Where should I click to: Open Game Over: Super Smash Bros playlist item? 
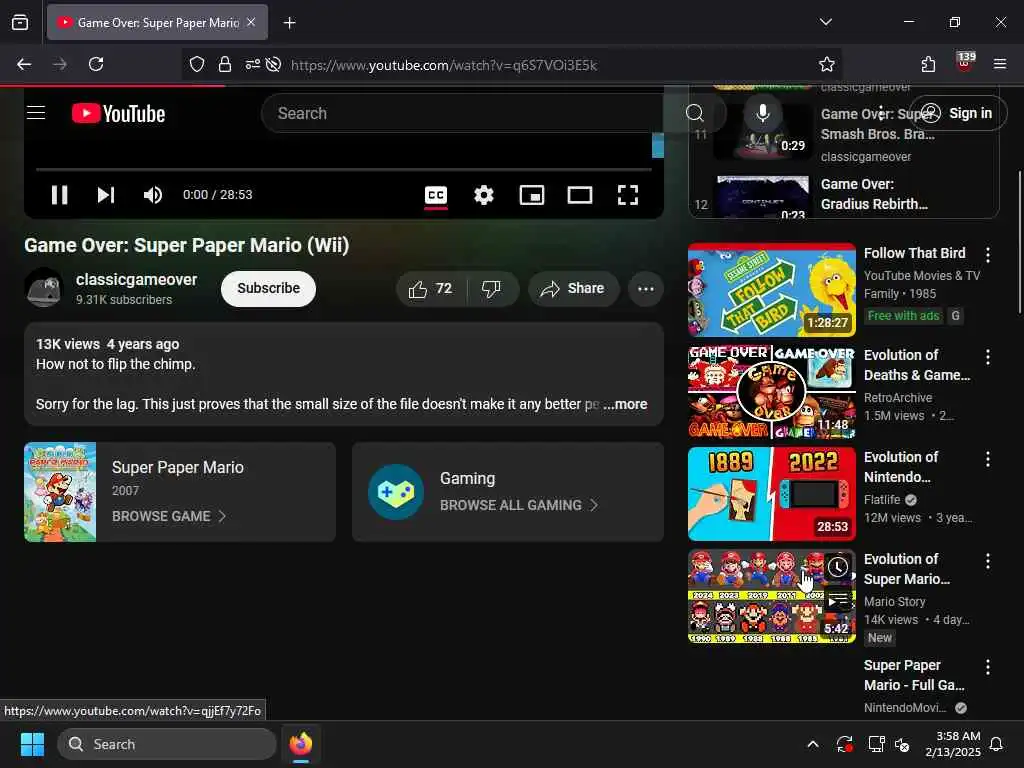(844, 135)
